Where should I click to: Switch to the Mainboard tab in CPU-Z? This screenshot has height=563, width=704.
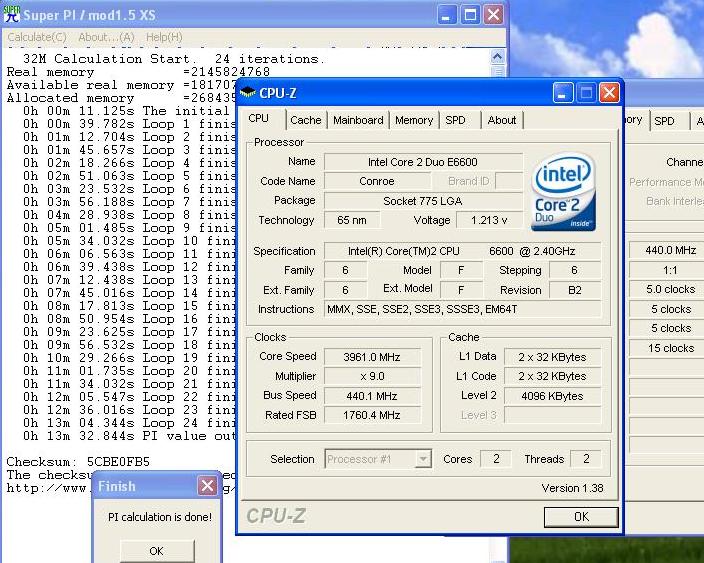[358, 120]
